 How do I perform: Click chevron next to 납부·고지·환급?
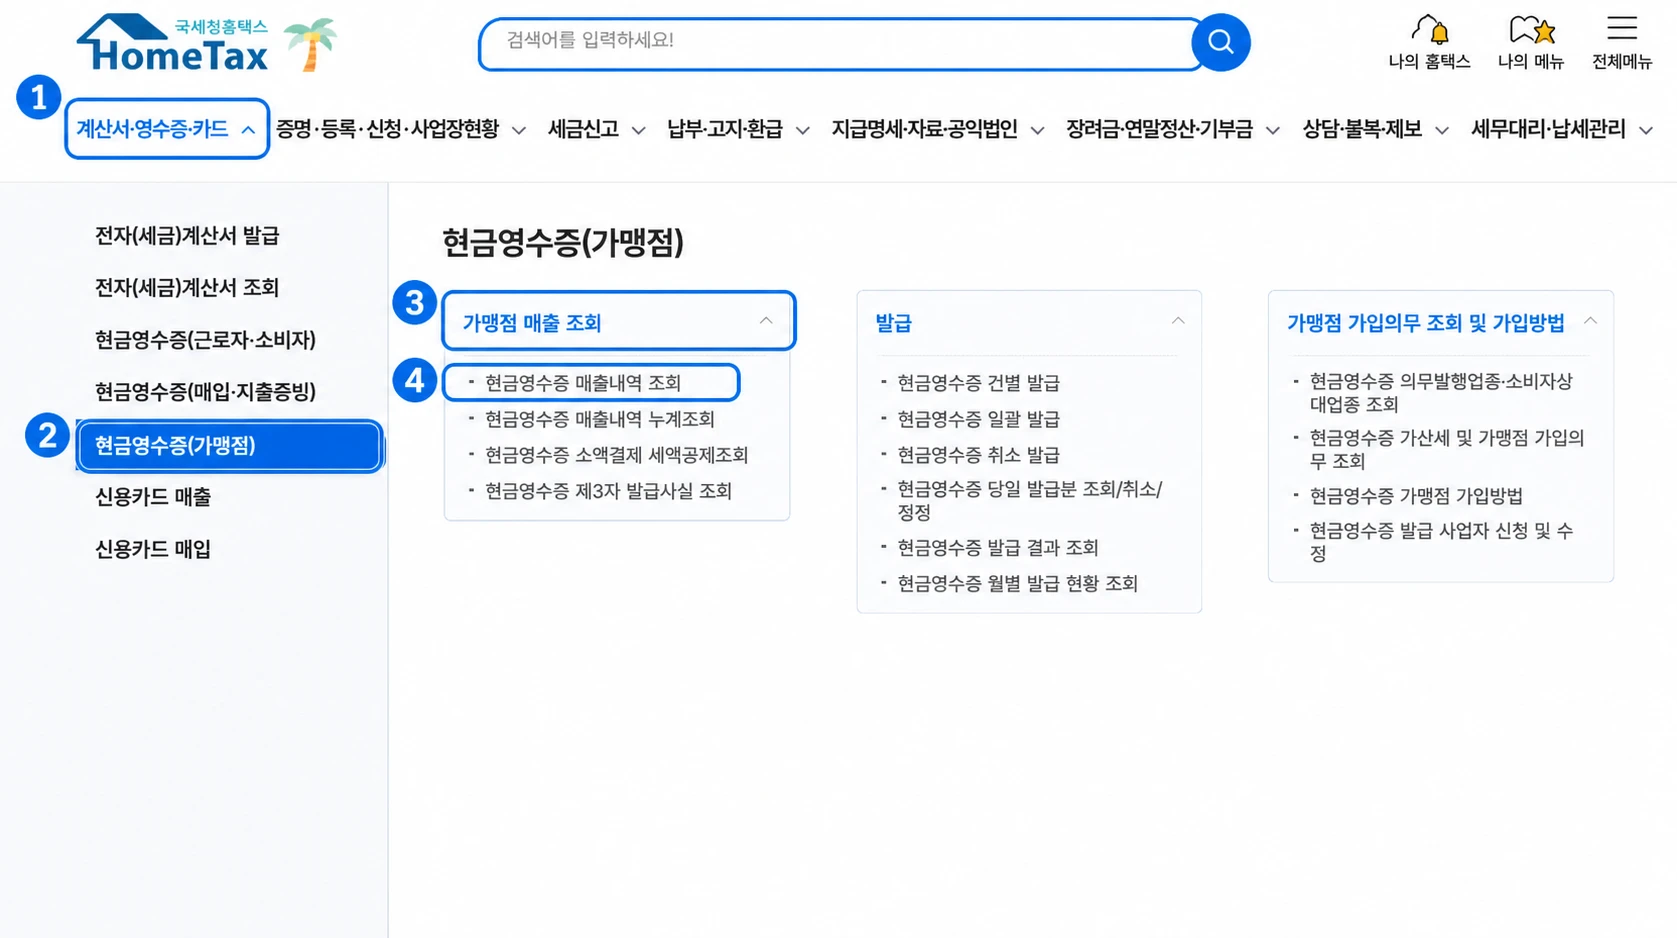(x=802, y=130)
